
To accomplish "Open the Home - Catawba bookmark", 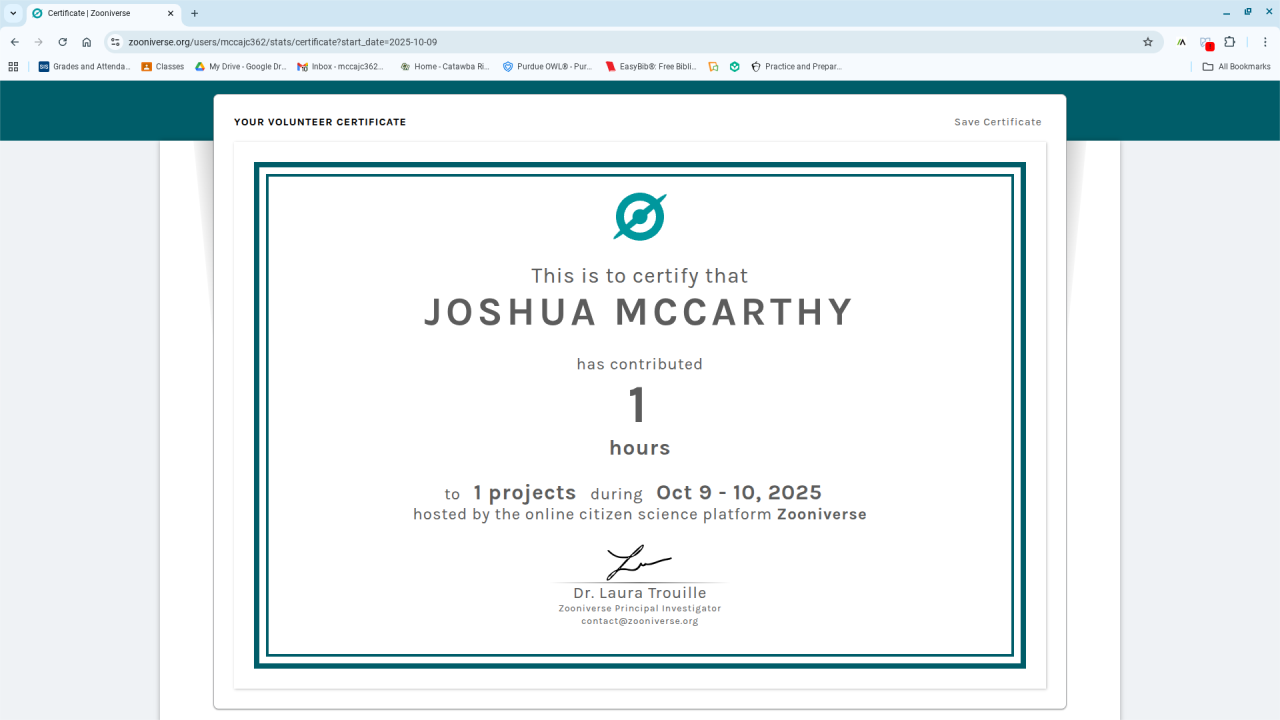I will pos(445,67).
